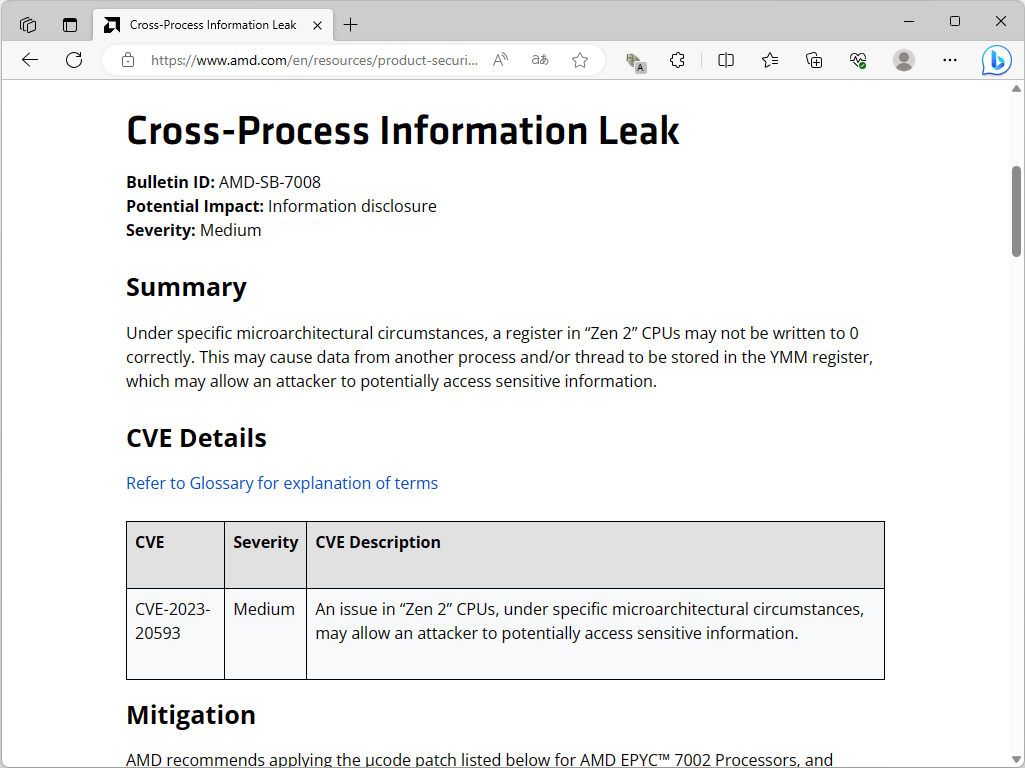Image resolution: width=1025 pixels, height=768 pixels.
Task: Open the Refer to Glossary link
Action: pos(282,483)
